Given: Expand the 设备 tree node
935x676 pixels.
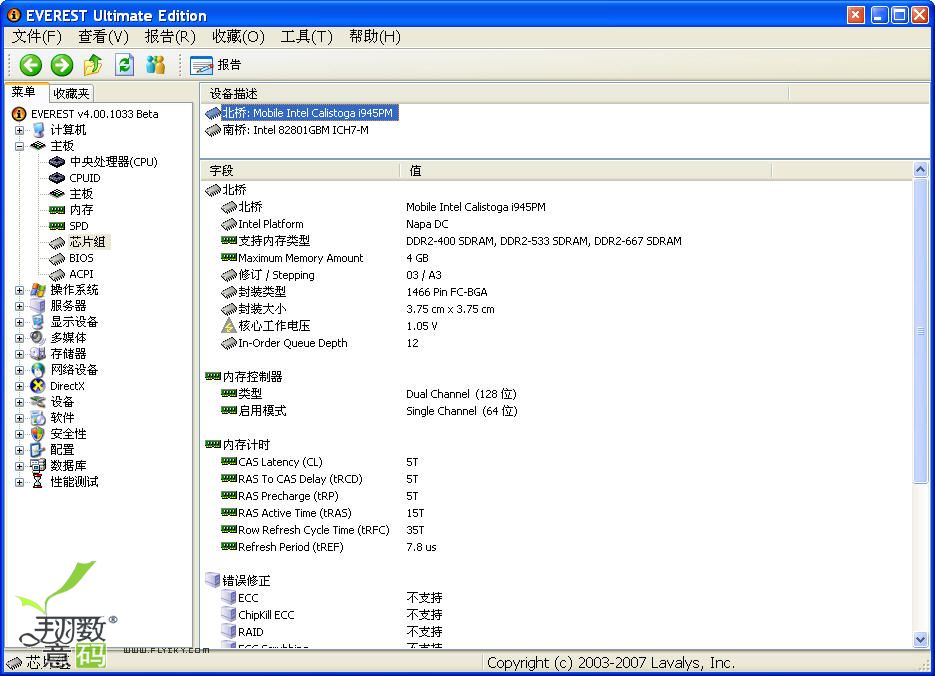Looking at the screenshot, I should 20,402.
